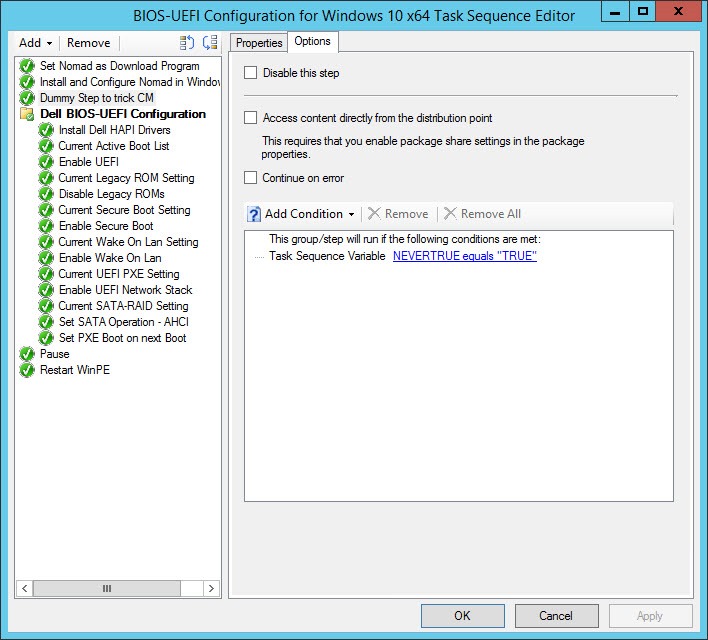This screenshot has width=708, height=640.
Task: Click the status icon for Restart WinPE
Action: pyautogui.click(x=27, y=370)
